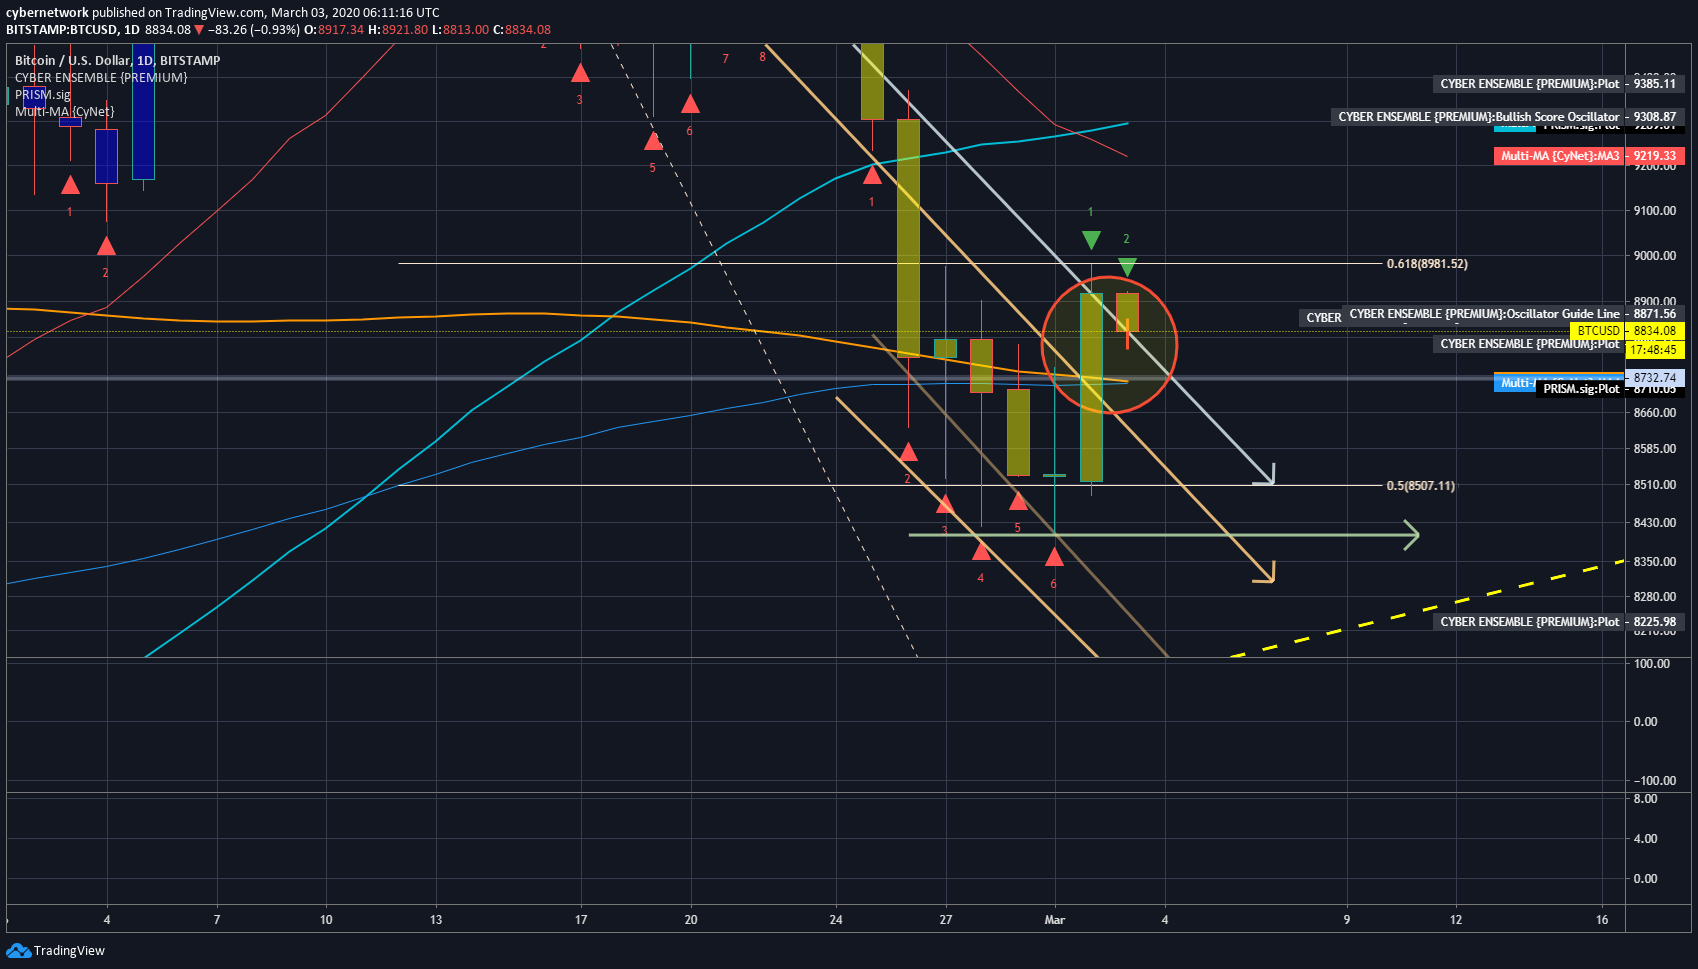Click the 8732.74 price axis label
Viewport: 1698px width, 969px height.
[x=1655, y=378]
